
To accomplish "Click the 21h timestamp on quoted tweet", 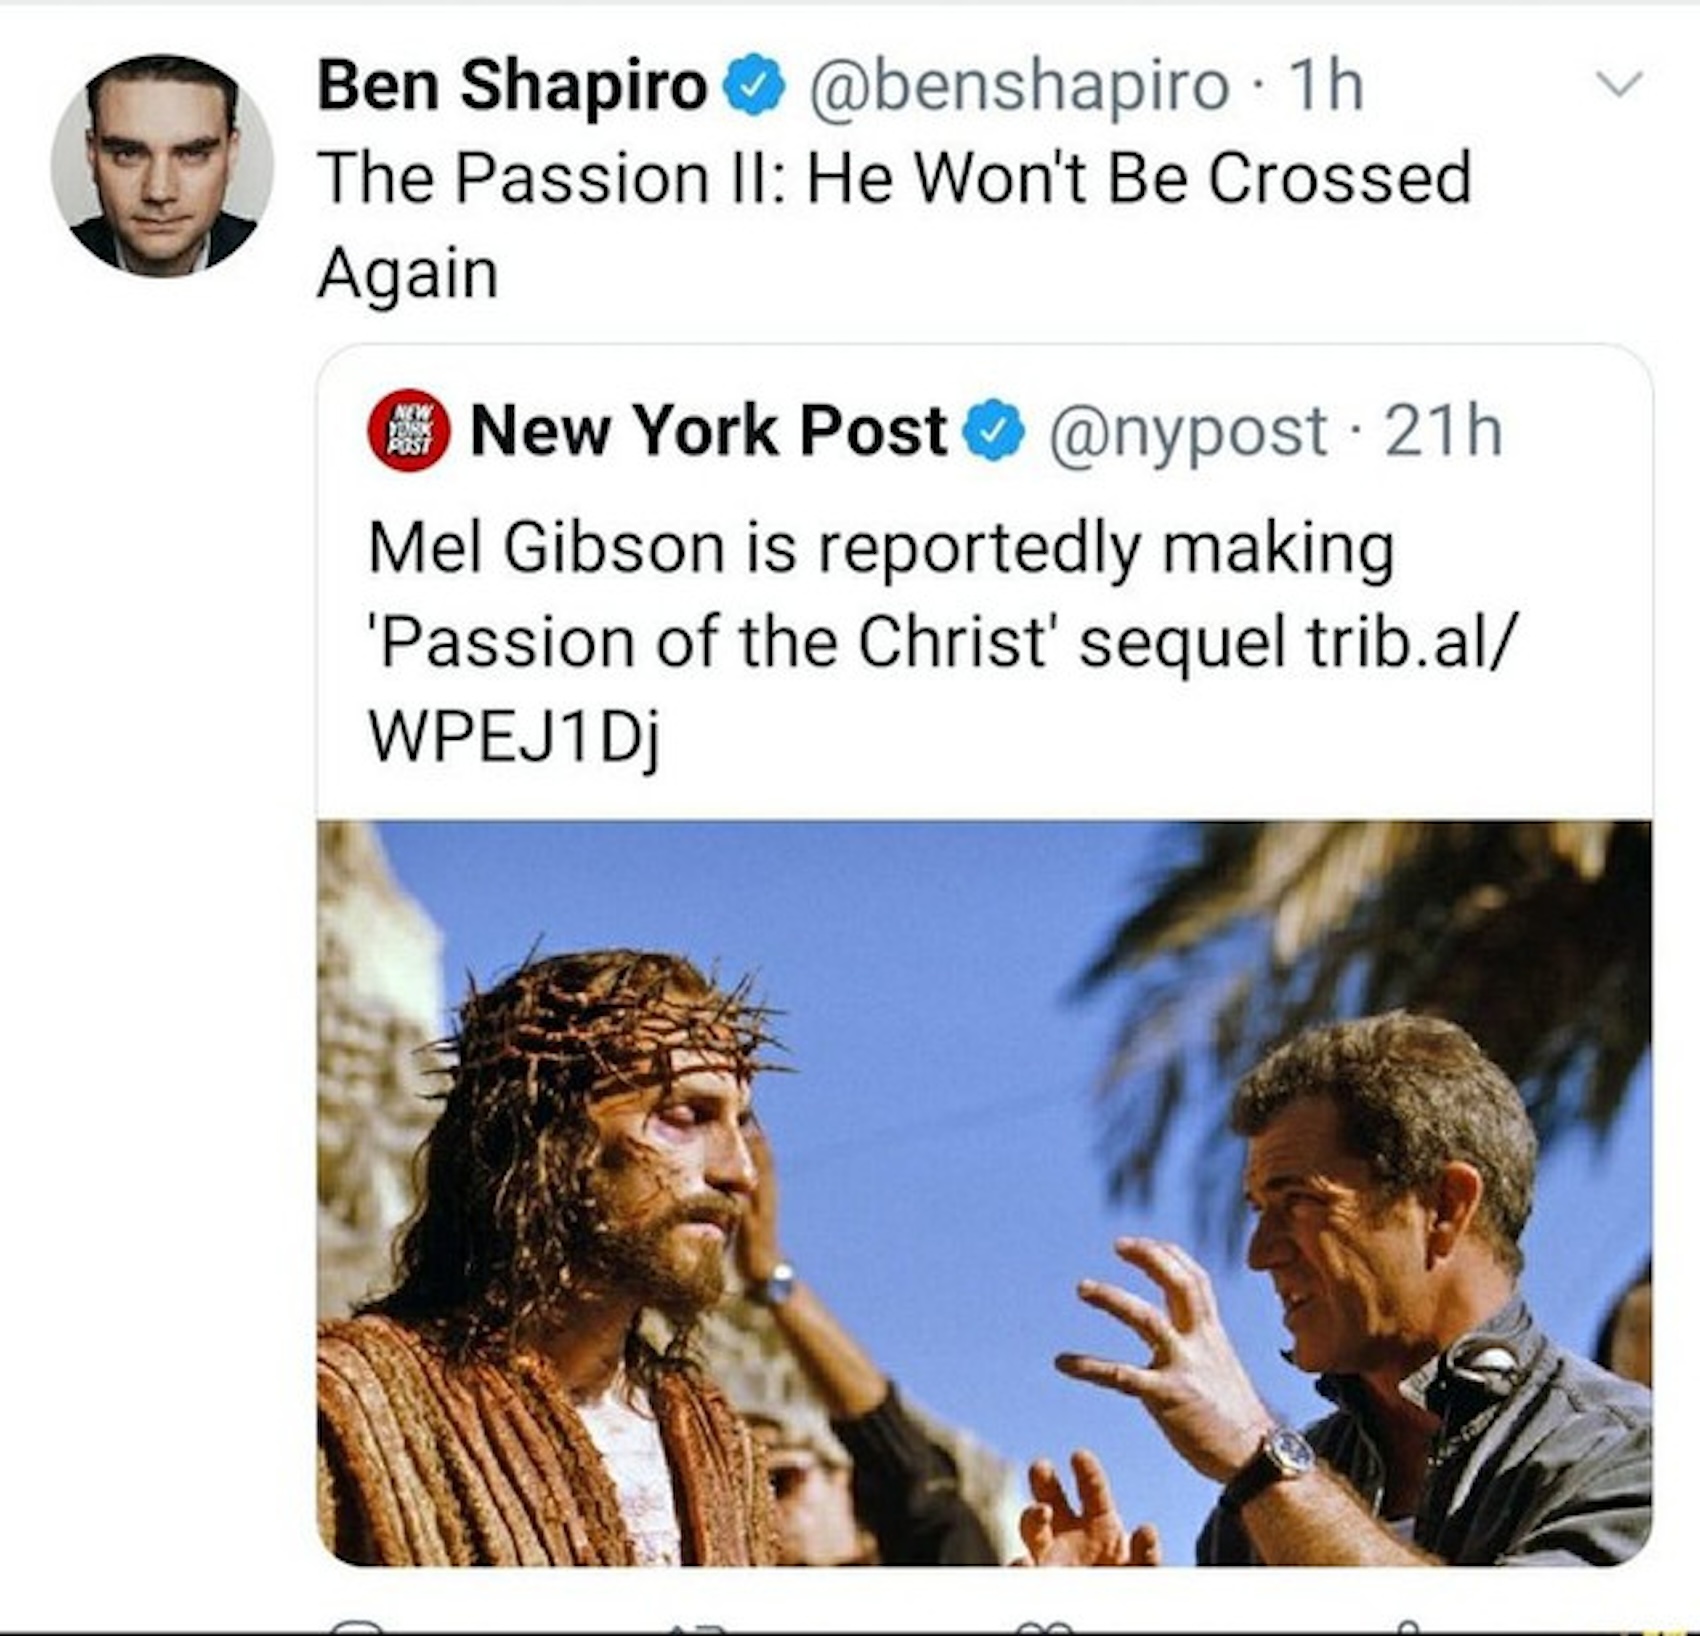I will click(1443, 432).
